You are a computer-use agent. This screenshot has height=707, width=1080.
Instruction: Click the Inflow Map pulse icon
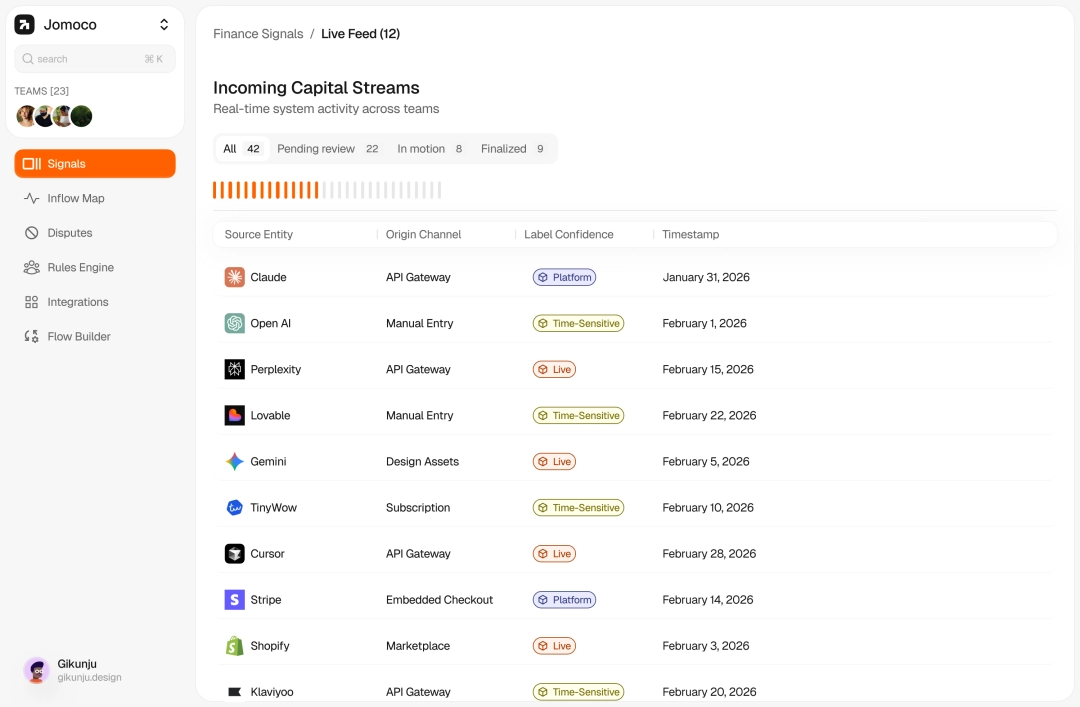coord(32,198)
